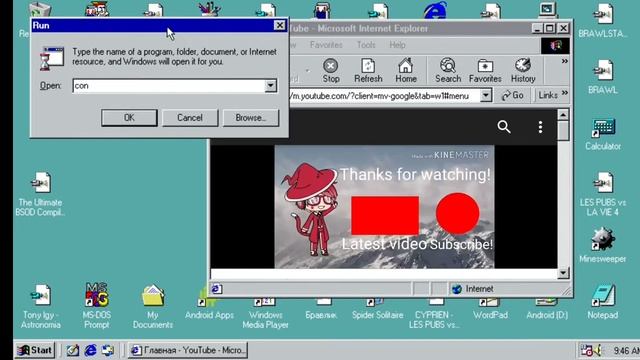Open the Notepad desktop shortcut
640x360 pixels.
tap(603, 301)
